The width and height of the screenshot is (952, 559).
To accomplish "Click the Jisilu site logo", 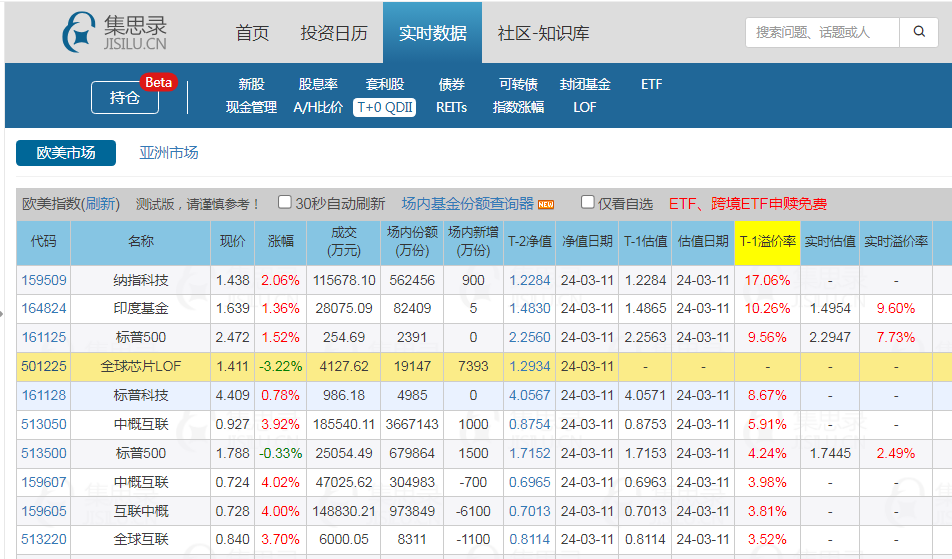I will (115, 33).
